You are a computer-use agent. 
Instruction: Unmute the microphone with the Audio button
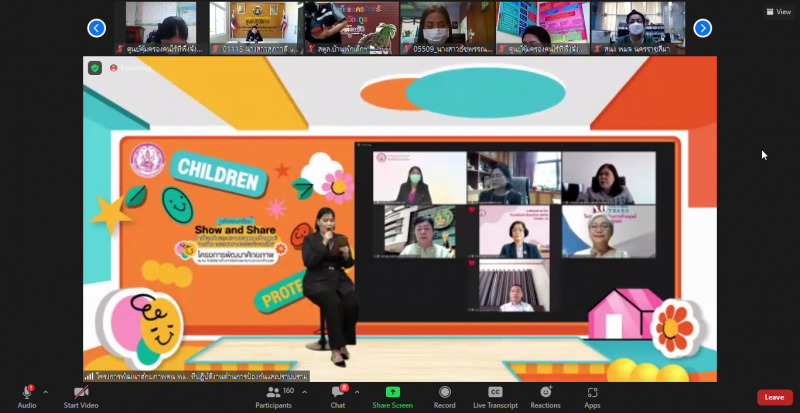pyautogui.click(x=27, y=397)
